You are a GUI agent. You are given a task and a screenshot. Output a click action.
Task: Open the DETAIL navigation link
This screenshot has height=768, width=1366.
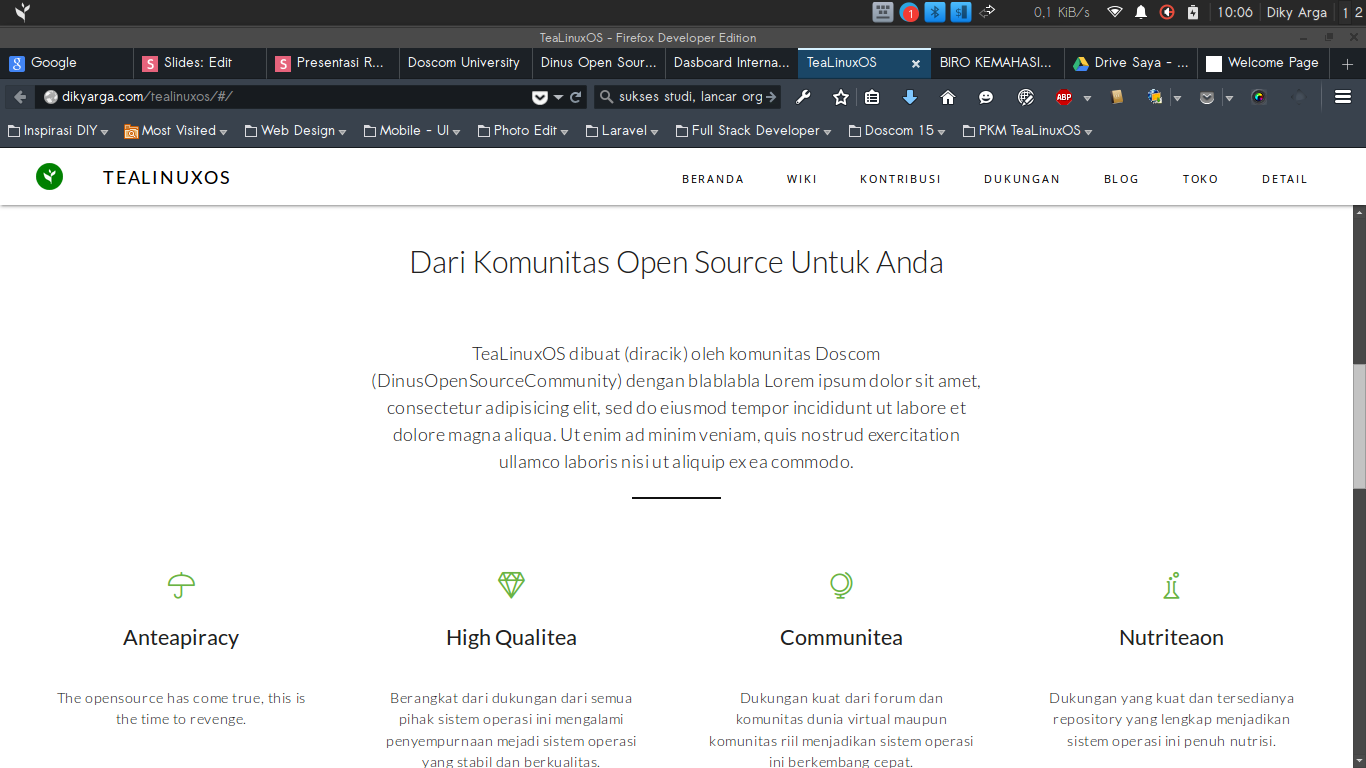point(1285,179)
